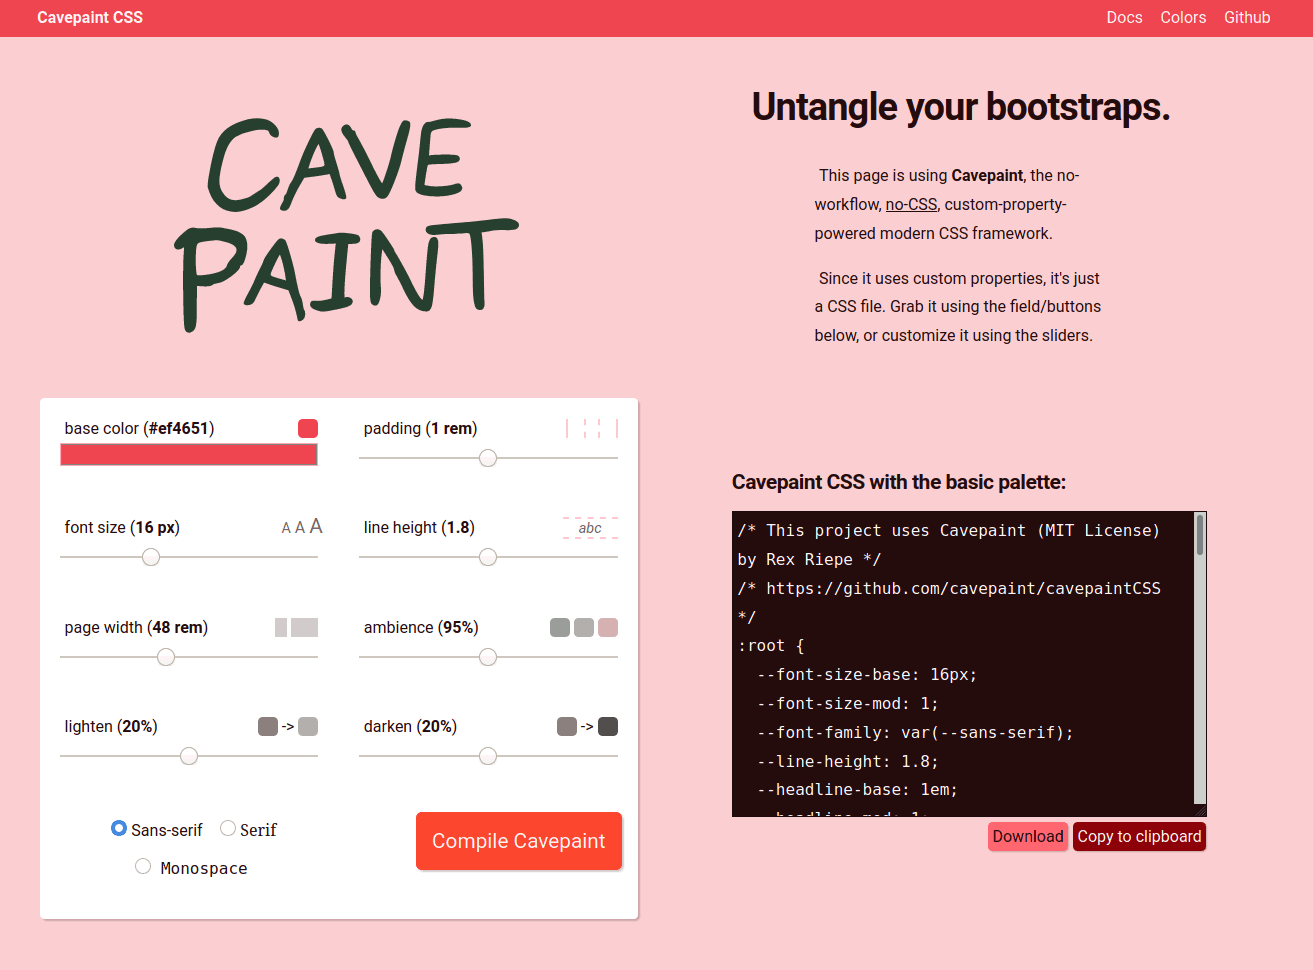Click the 'darken (20%)' label
The width and height of the screenshot is (1313, 970).
410,726
